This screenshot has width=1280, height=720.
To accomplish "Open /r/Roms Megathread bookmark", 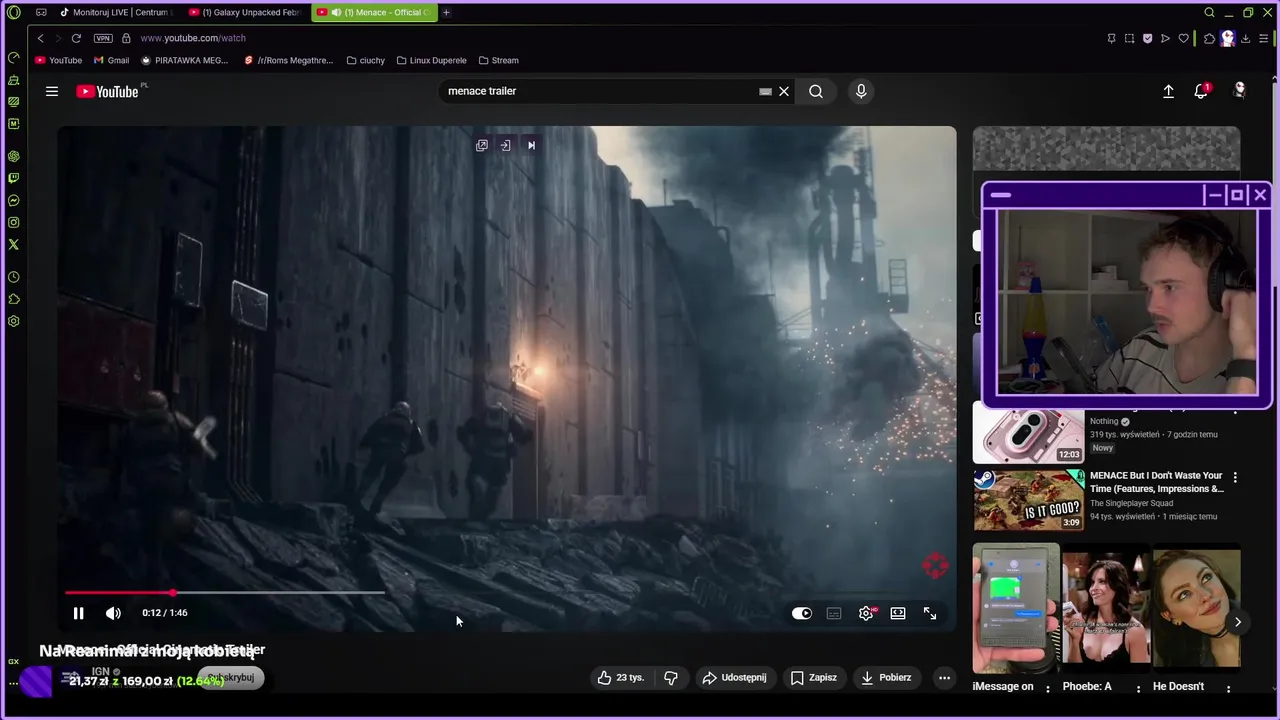I will pyautogui.click(x=289, y=60).
